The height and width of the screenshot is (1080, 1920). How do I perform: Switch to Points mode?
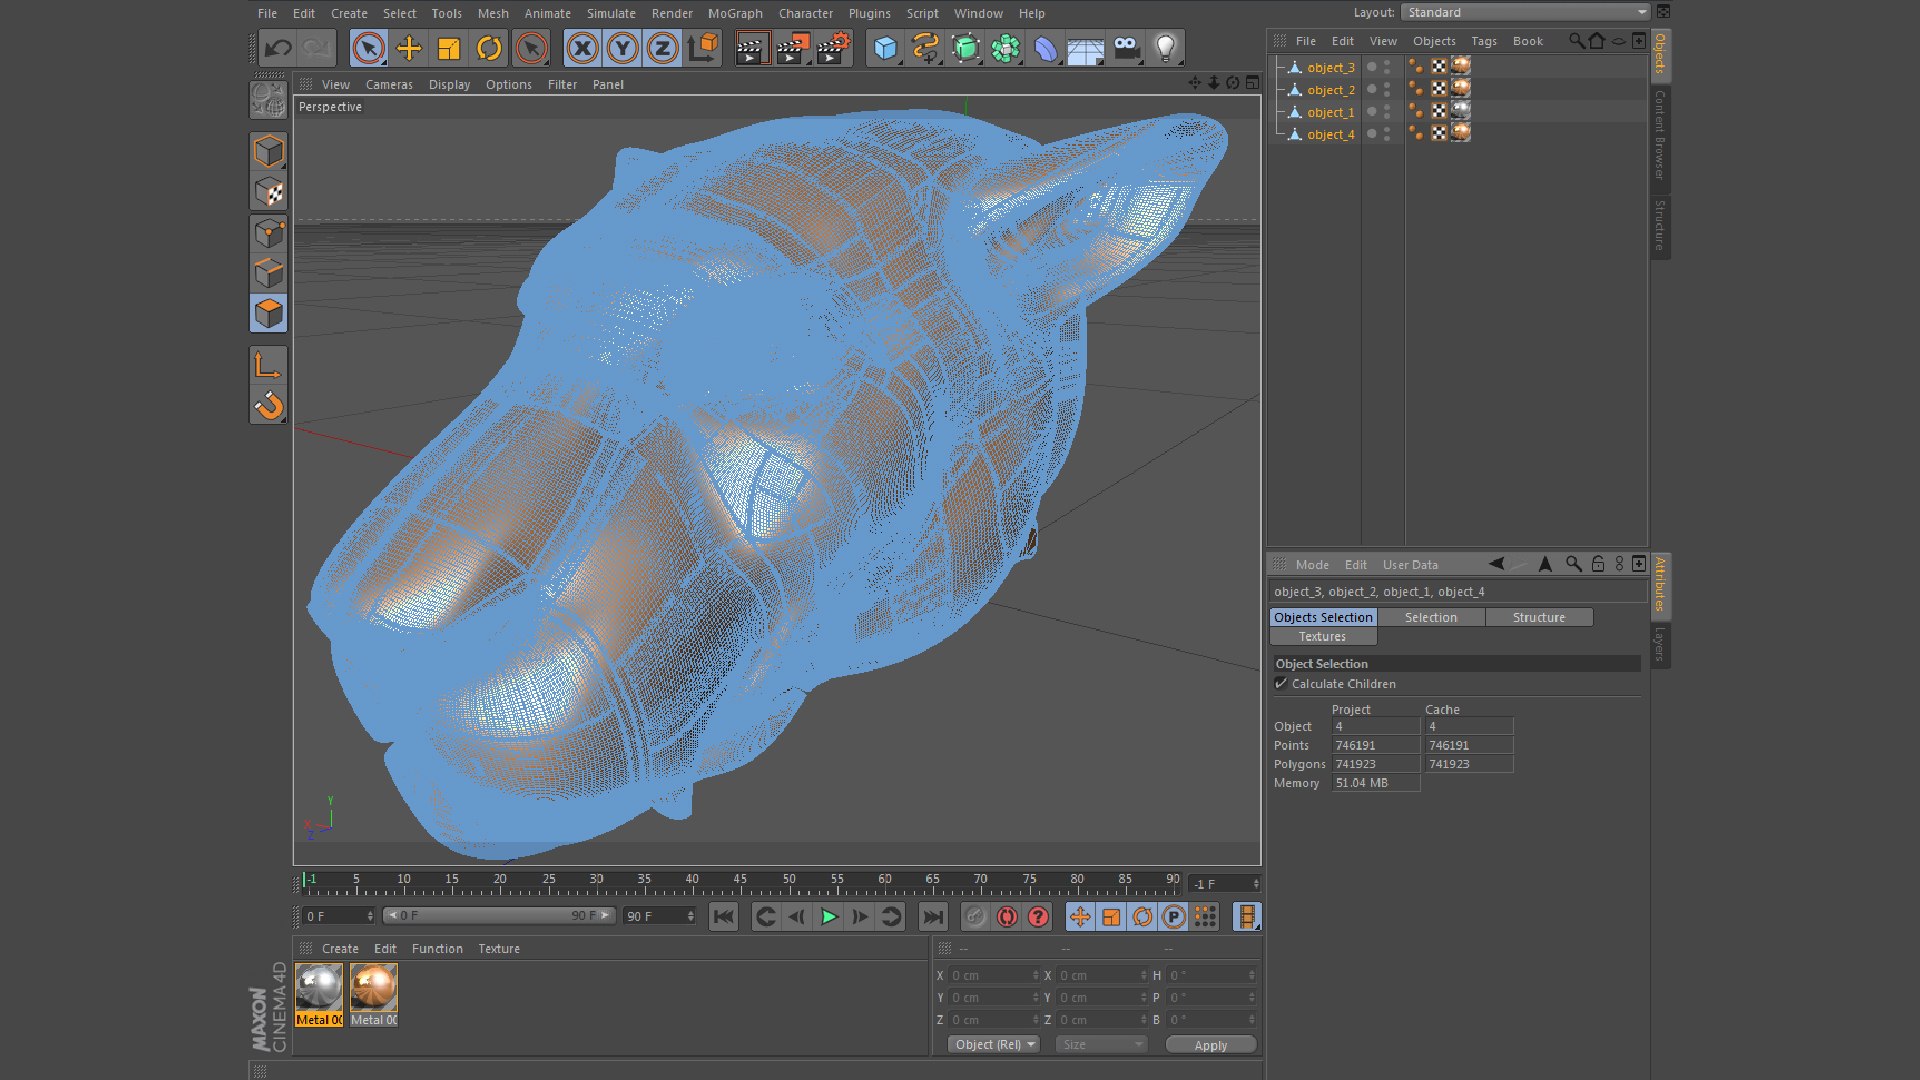(x=268, y=233)
